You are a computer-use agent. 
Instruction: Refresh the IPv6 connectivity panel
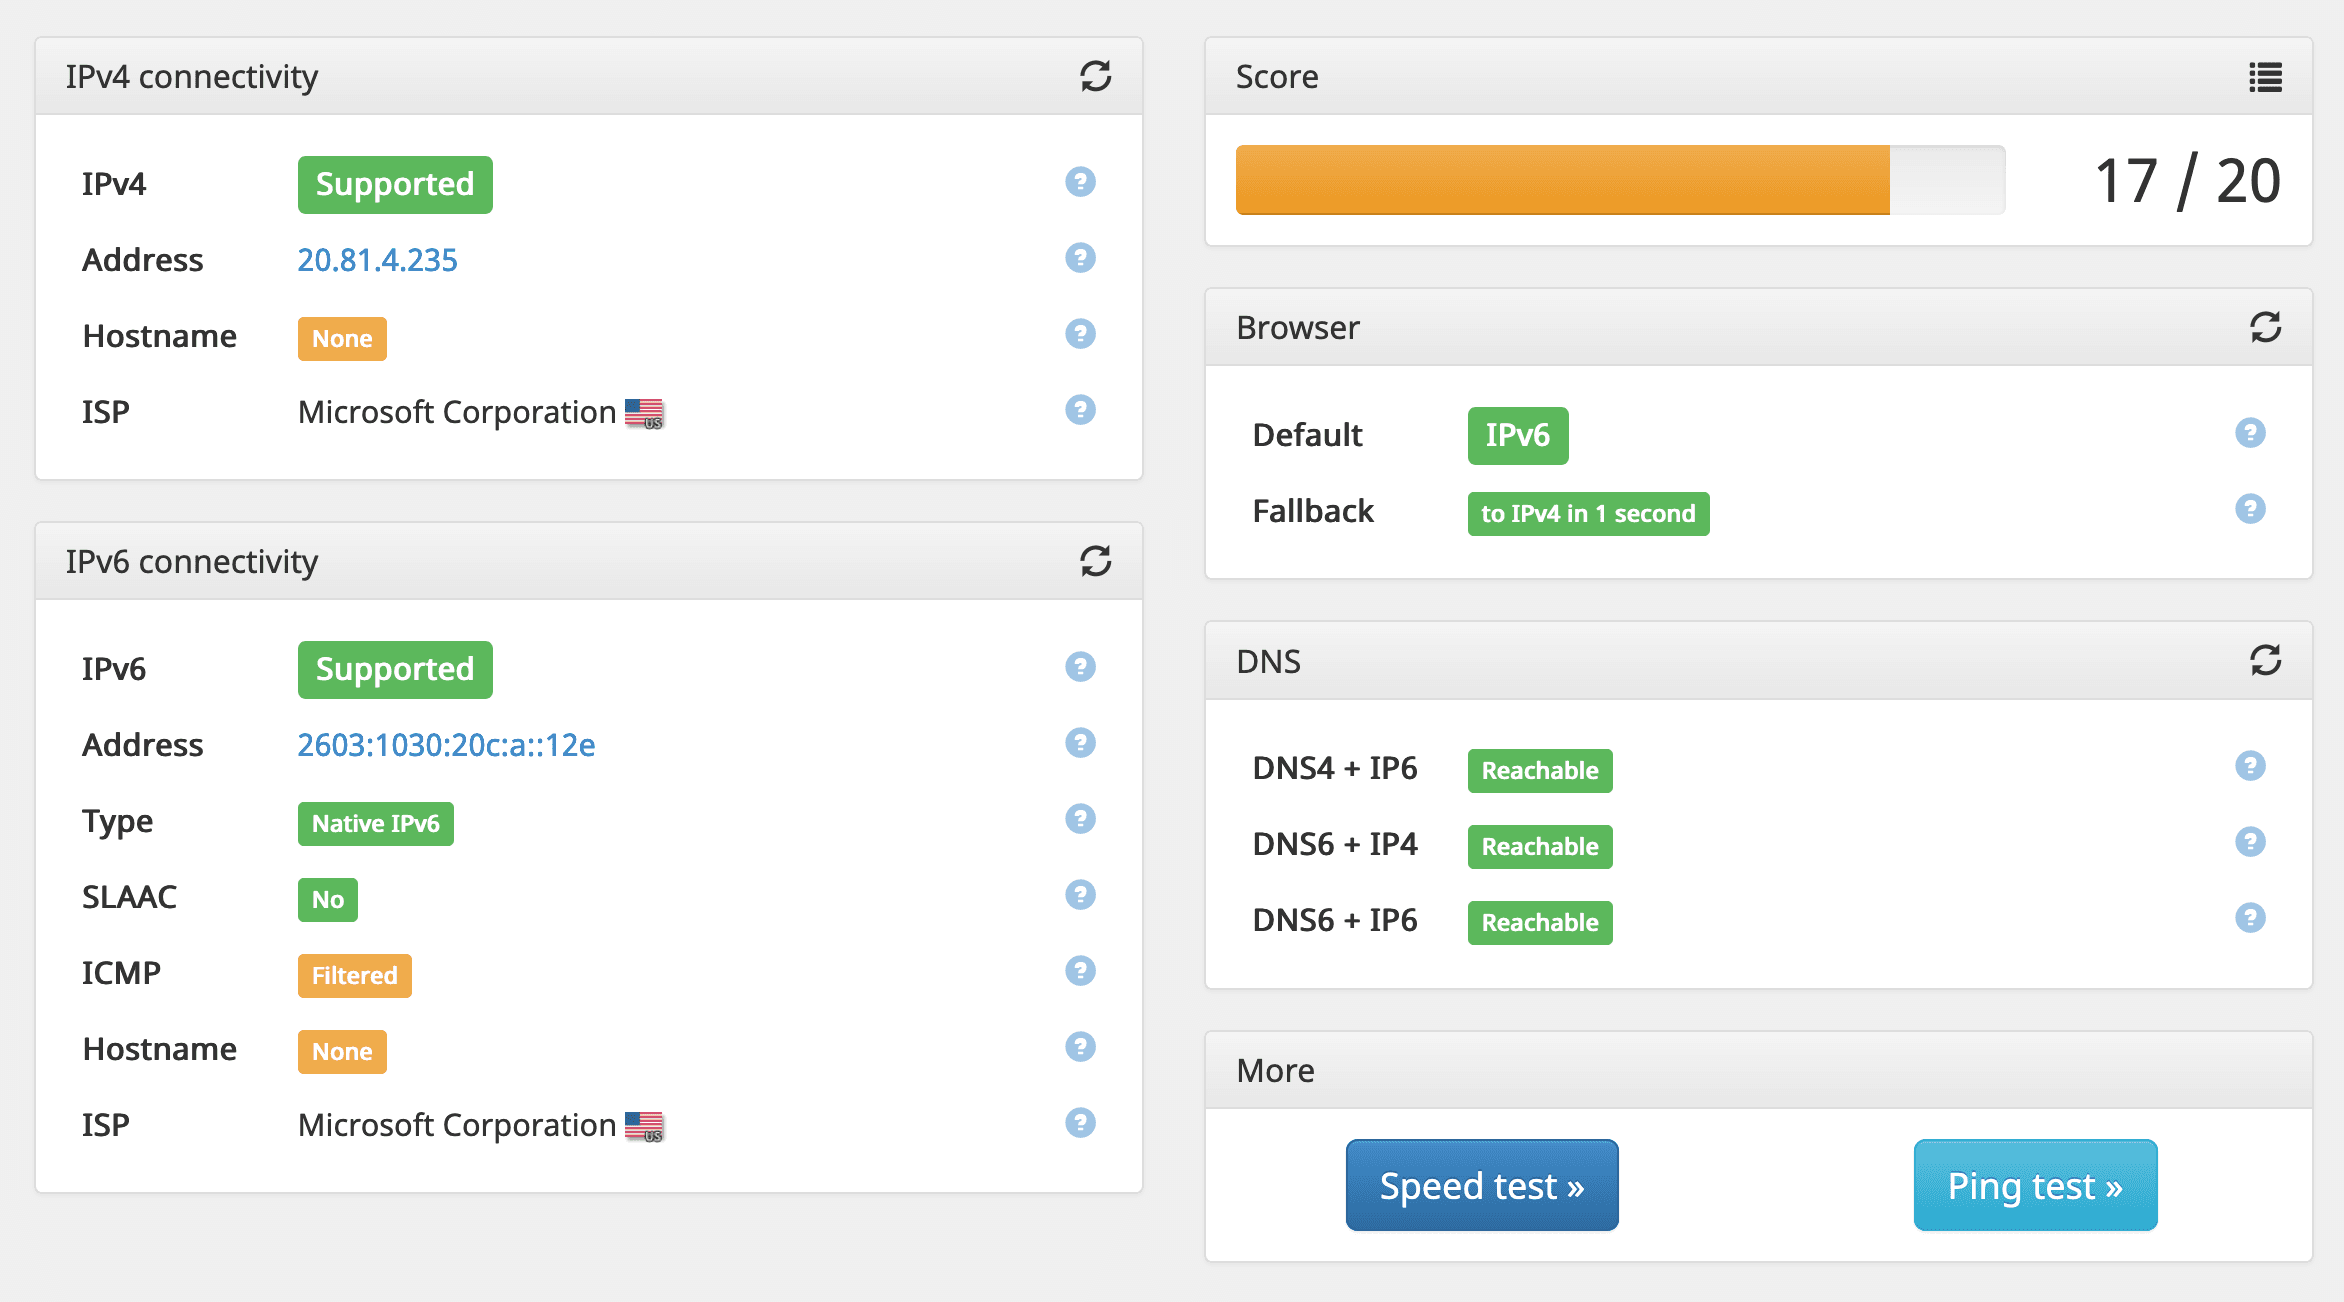click(1095, 561)
